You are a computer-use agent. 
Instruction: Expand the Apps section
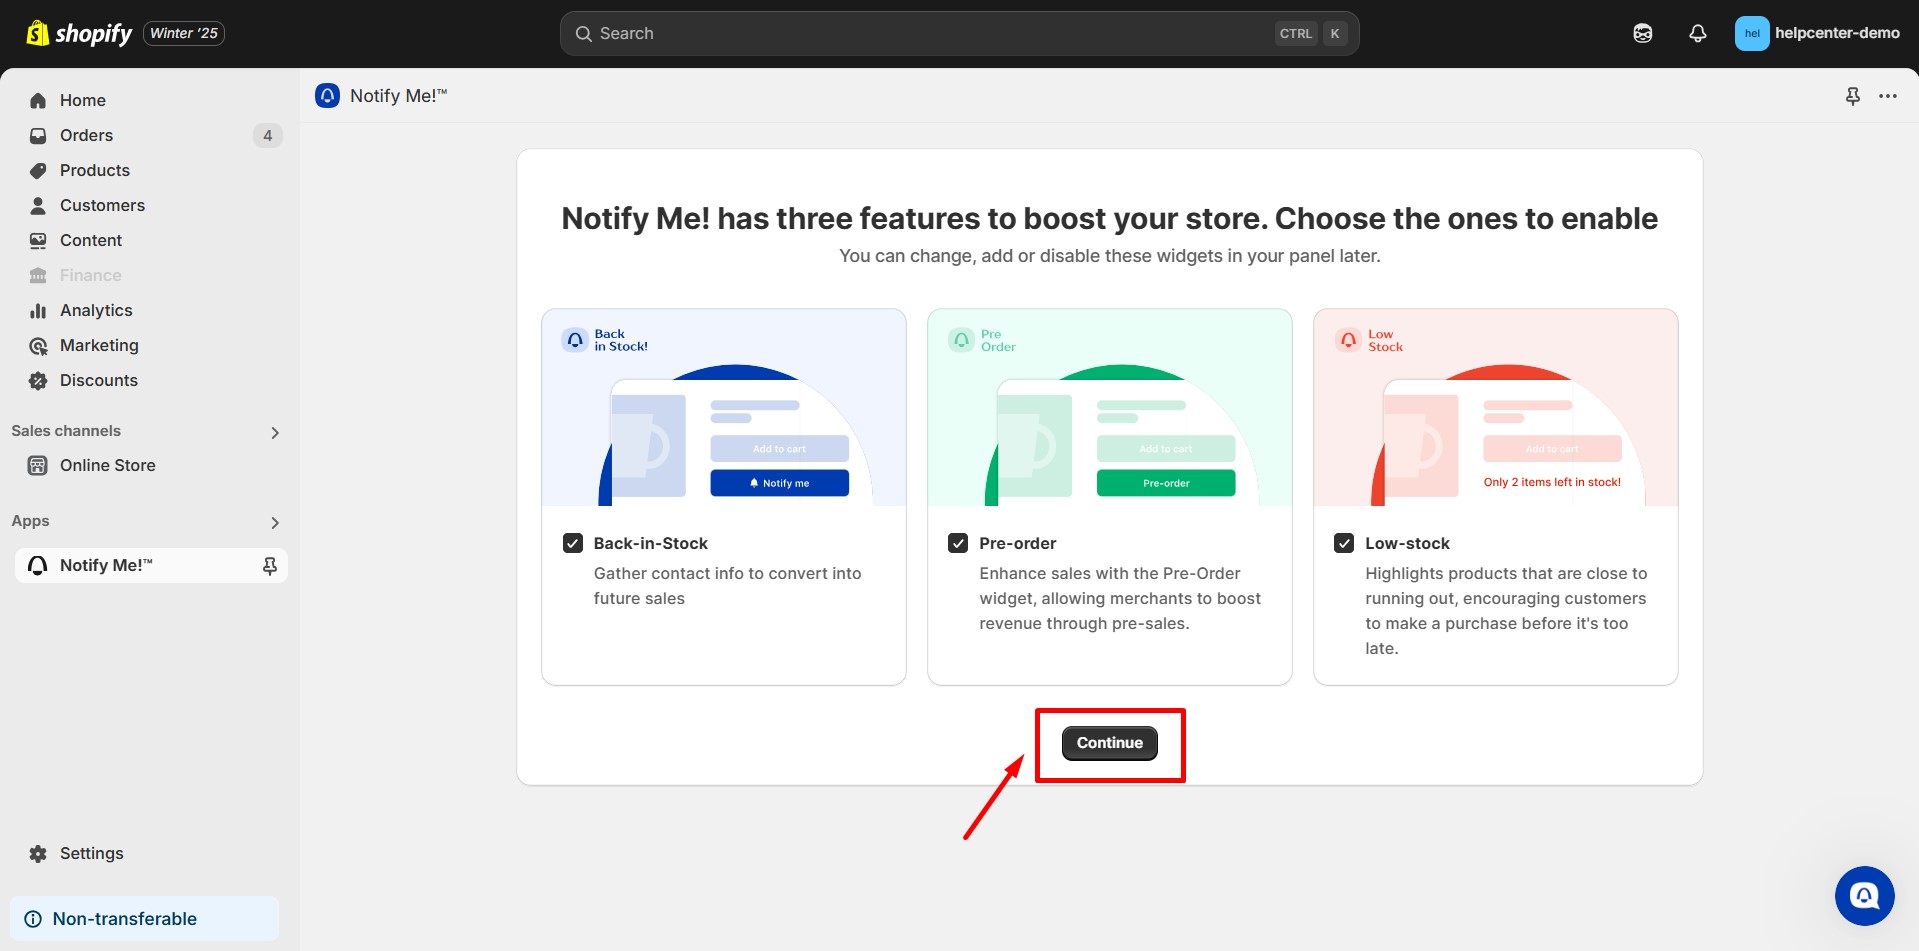275,522
